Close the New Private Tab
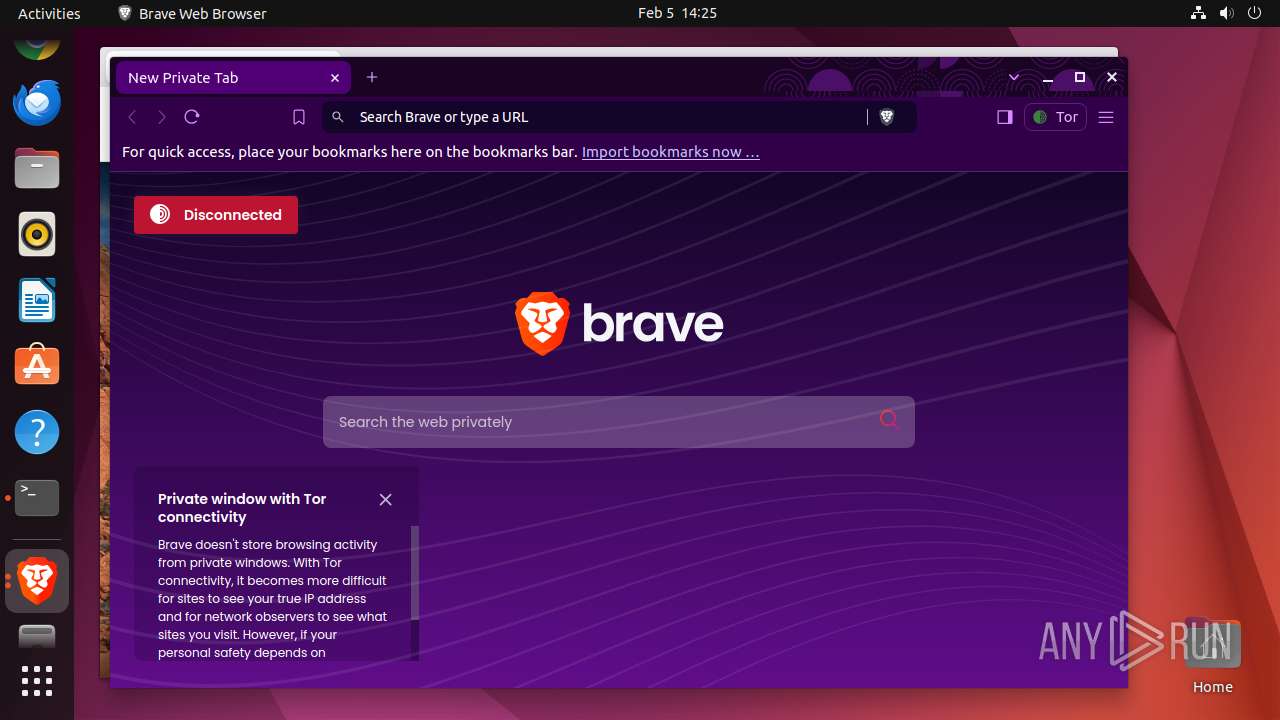 click(x=335, y=78)
